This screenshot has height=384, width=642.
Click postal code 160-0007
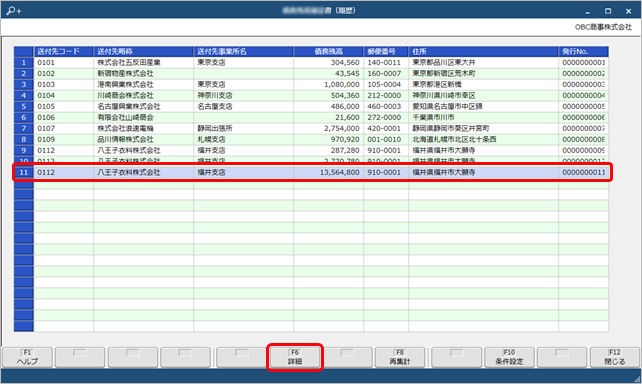(x=386, y=74)
